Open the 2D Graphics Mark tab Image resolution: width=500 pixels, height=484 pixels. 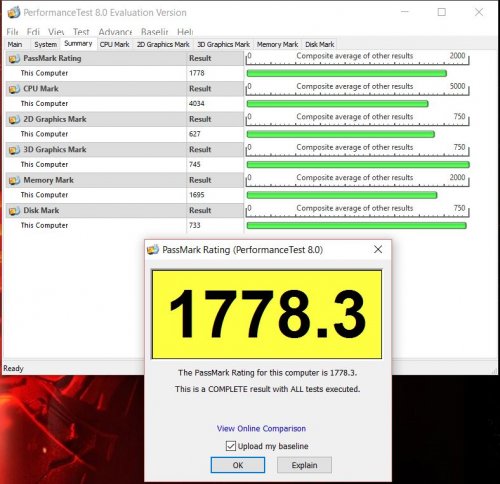163,44
